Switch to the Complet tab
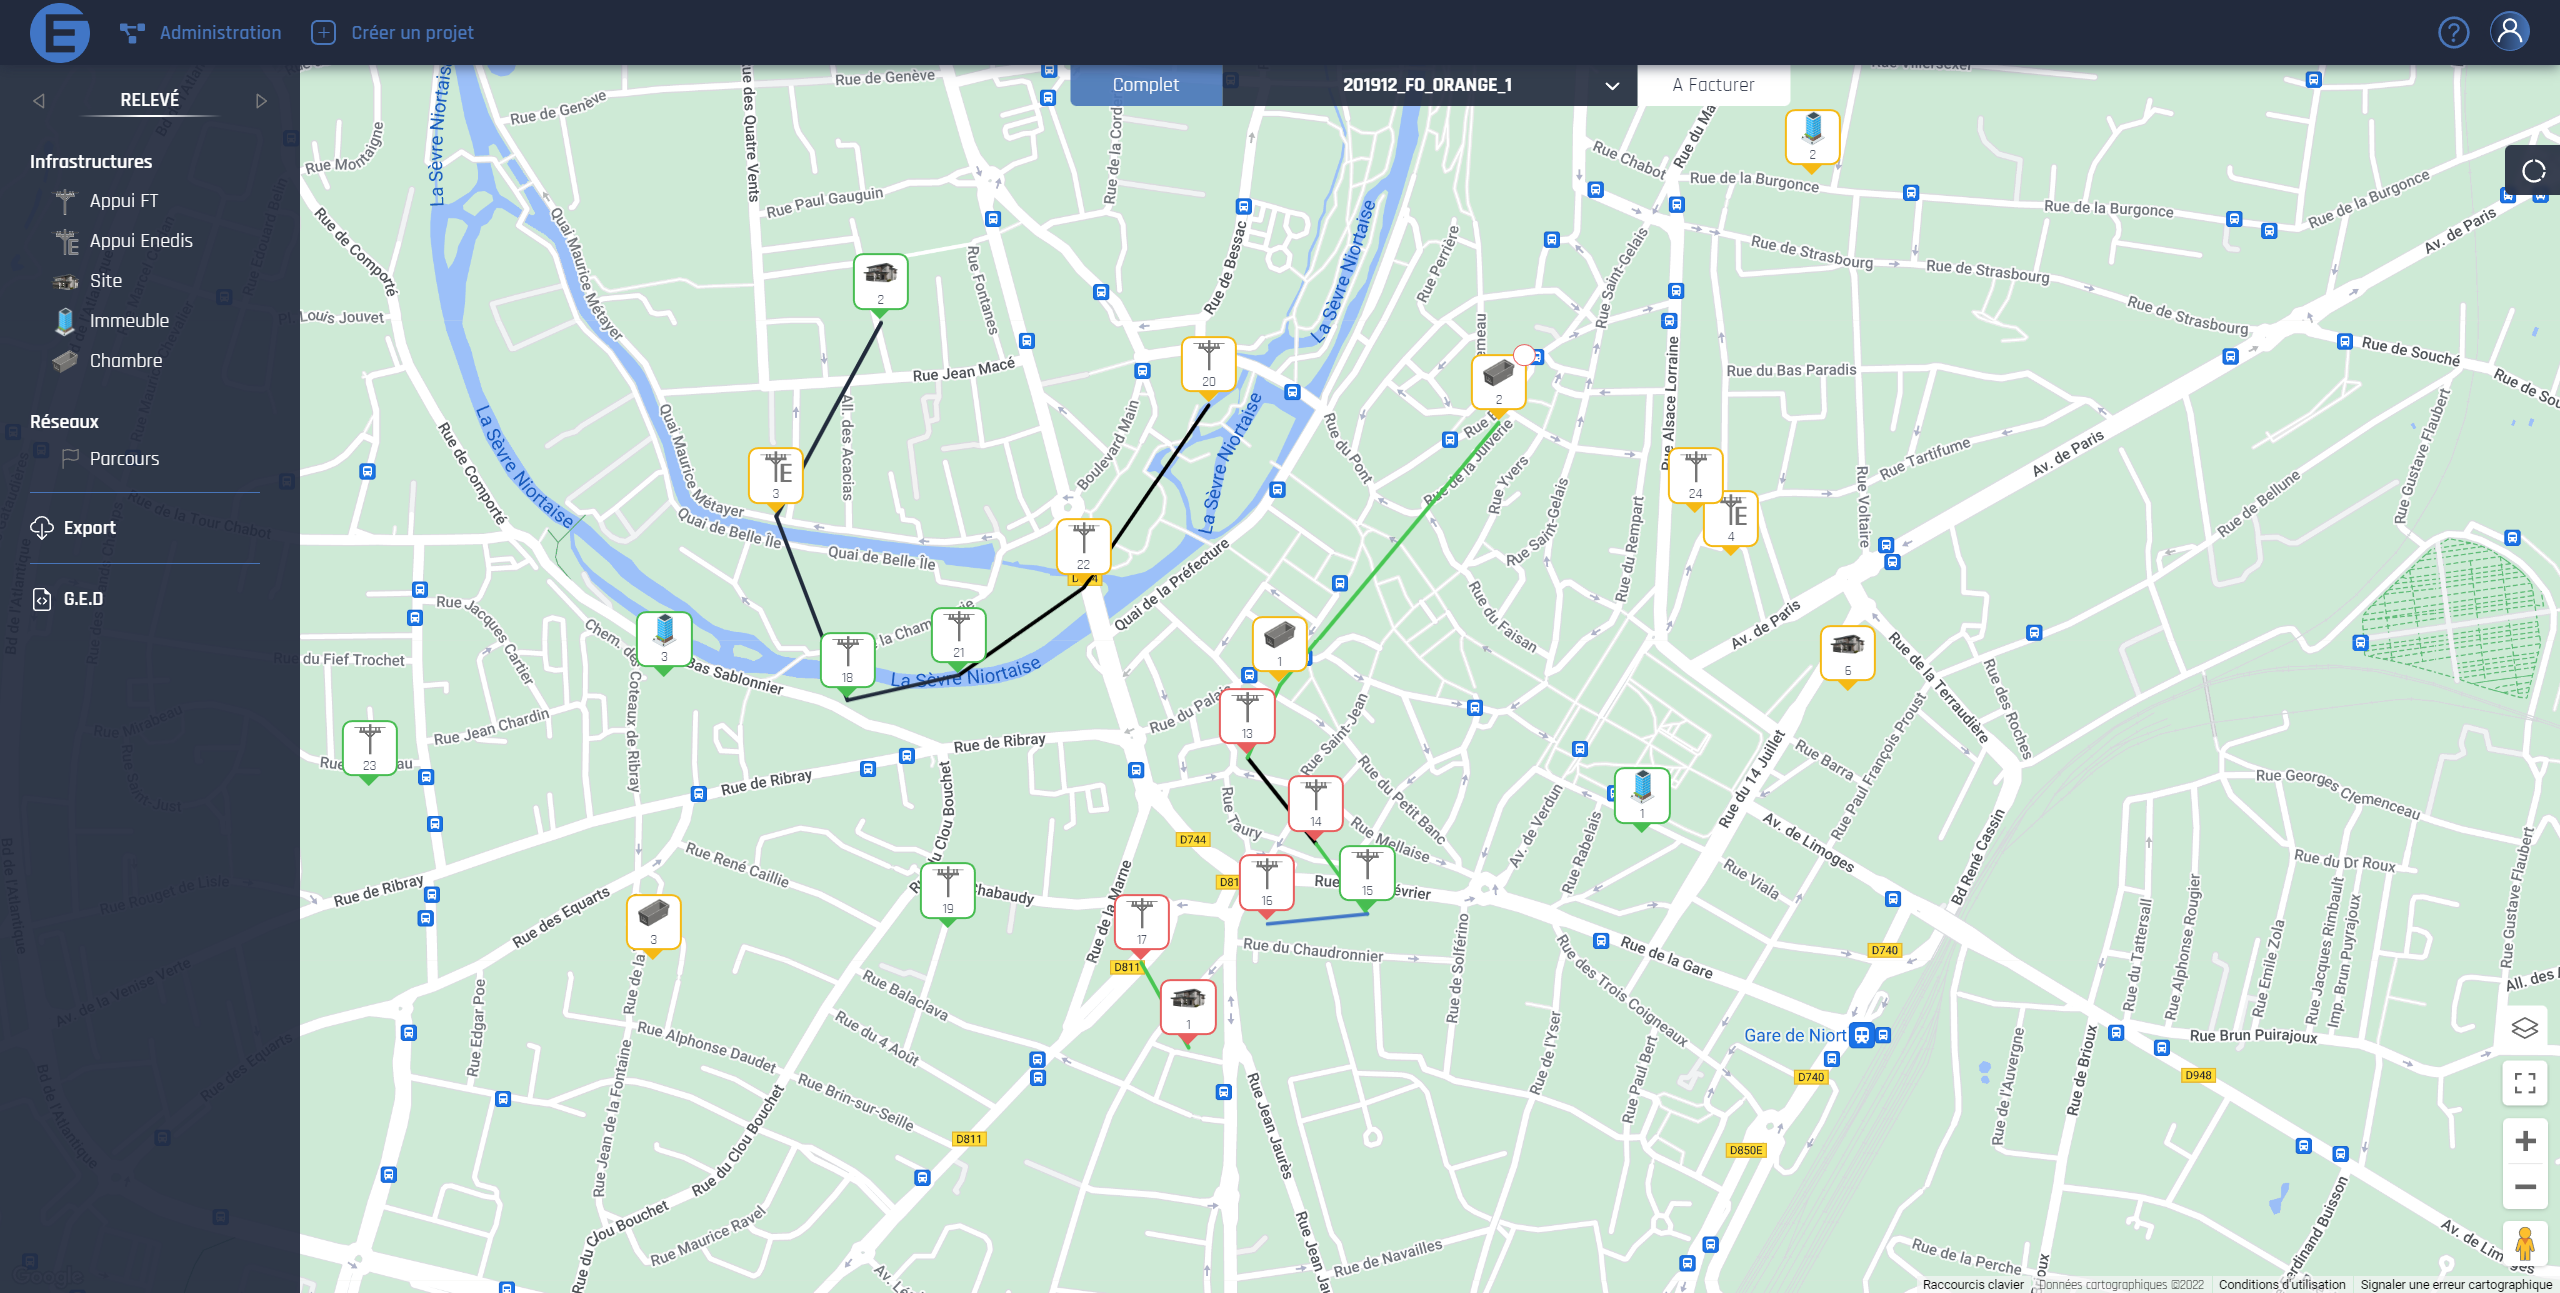 point(1145,85)
